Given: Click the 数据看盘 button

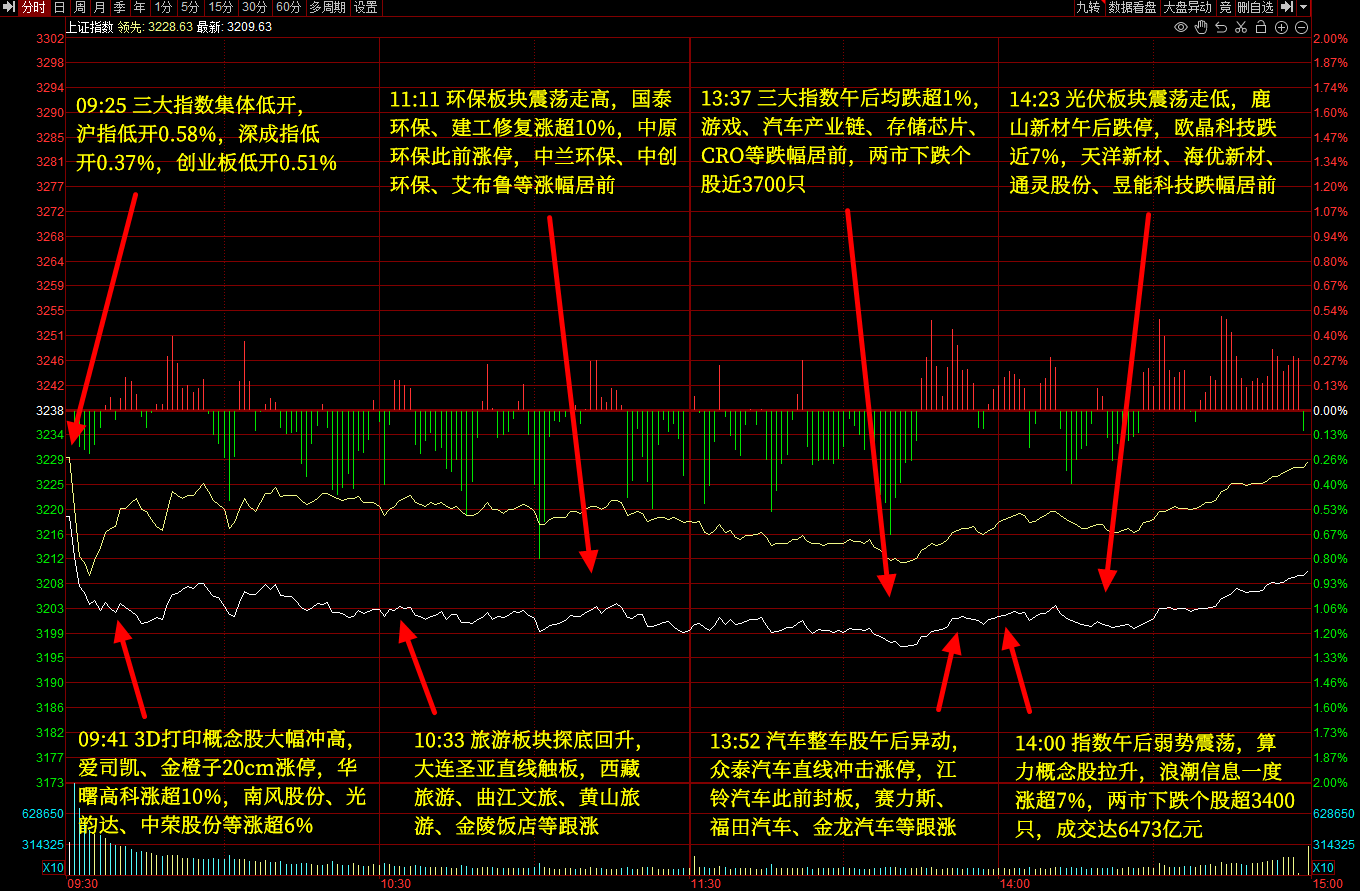Looking at the screenshot, I should click(x=1132, y=7).
